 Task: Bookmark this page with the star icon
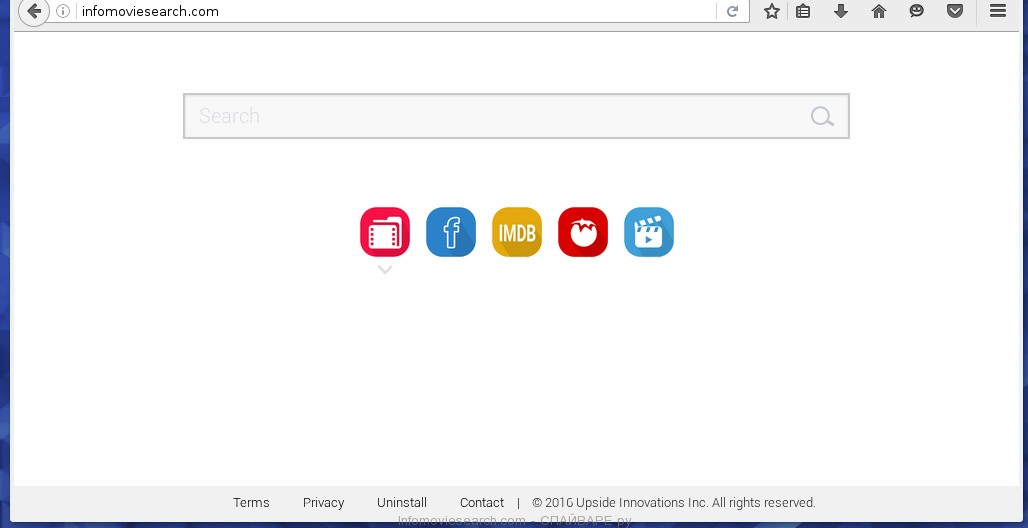pos(772,11)
